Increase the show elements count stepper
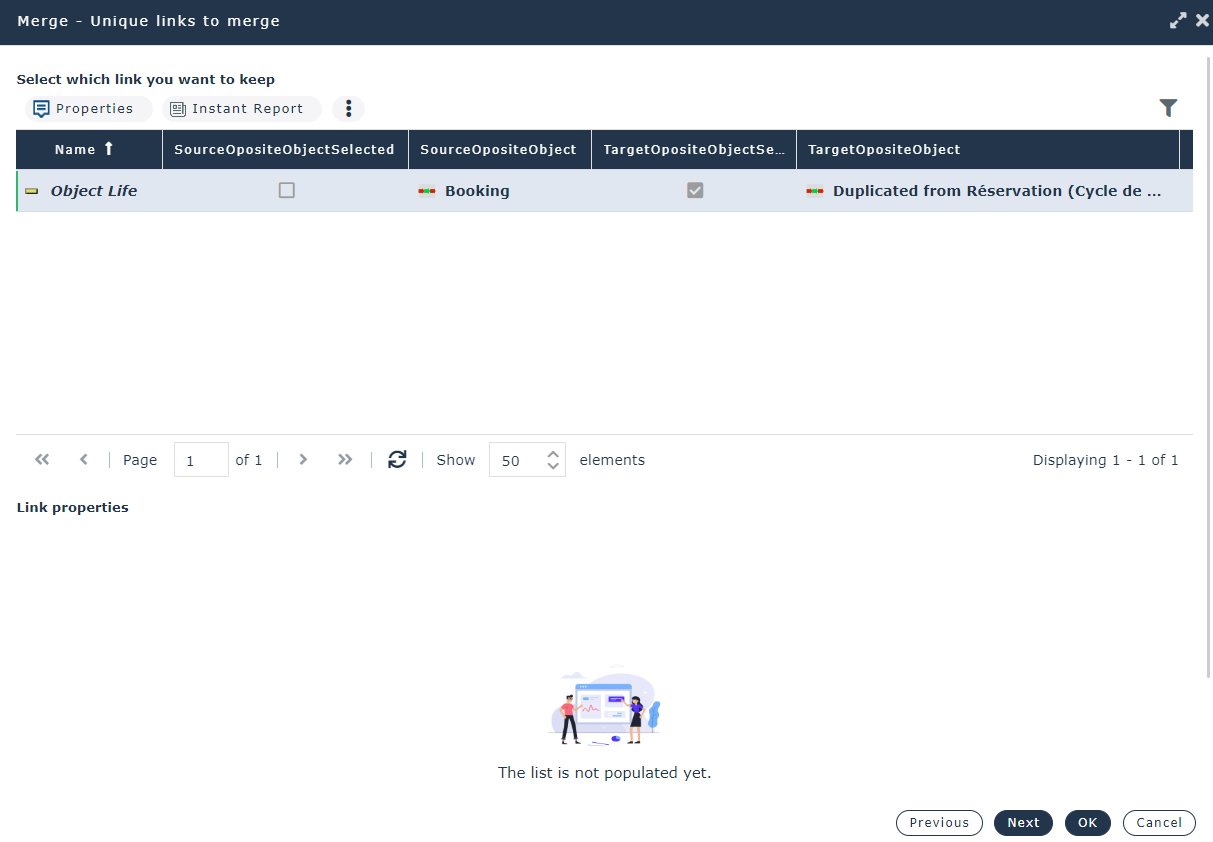 click(x=553, y=453)
